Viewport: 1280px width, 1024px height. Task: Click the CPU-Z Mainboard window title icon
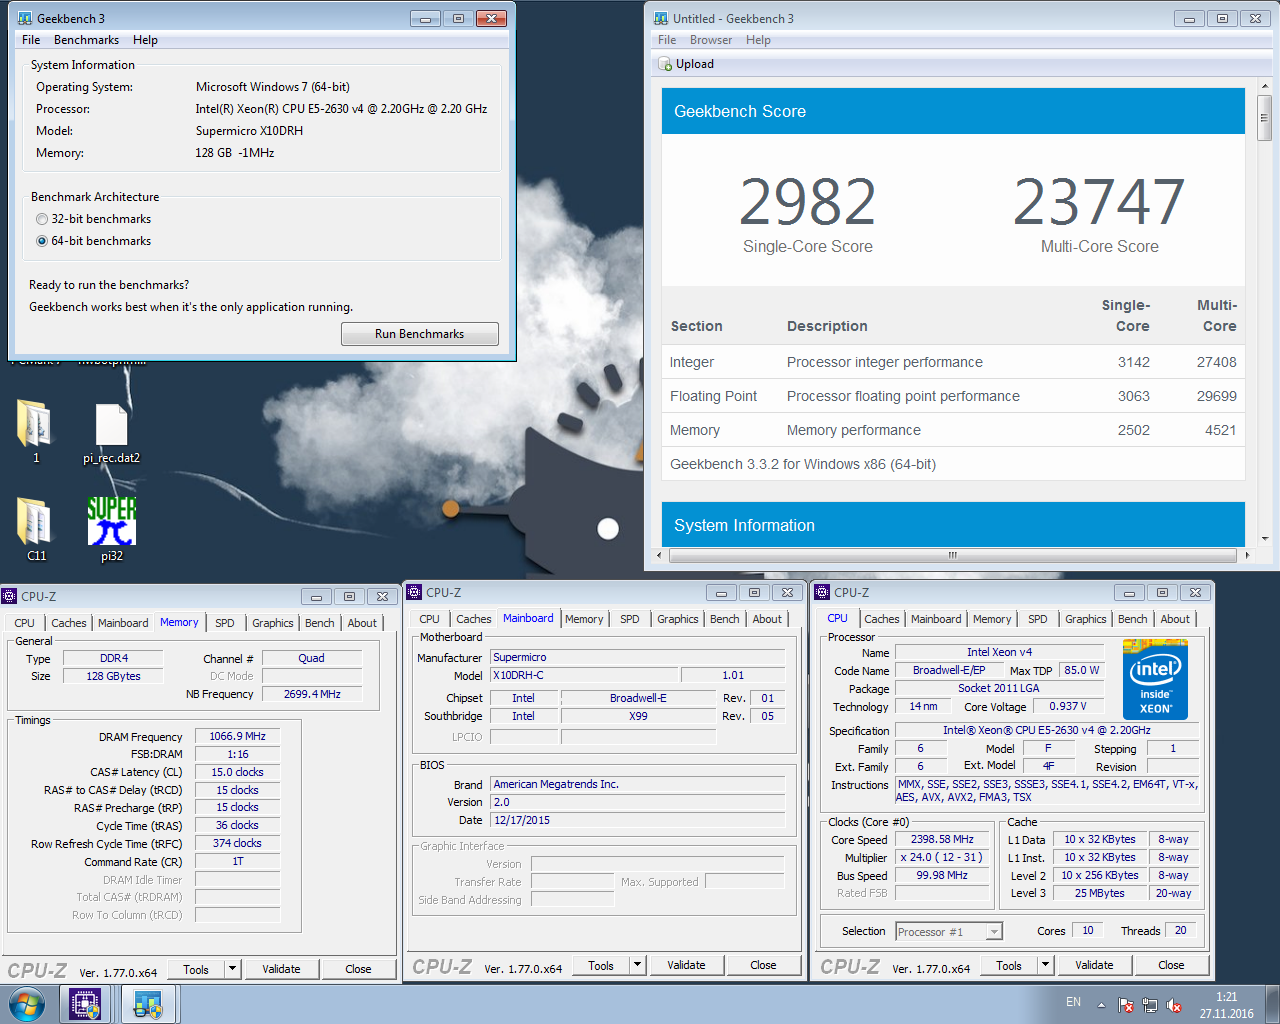click(415, 592)
